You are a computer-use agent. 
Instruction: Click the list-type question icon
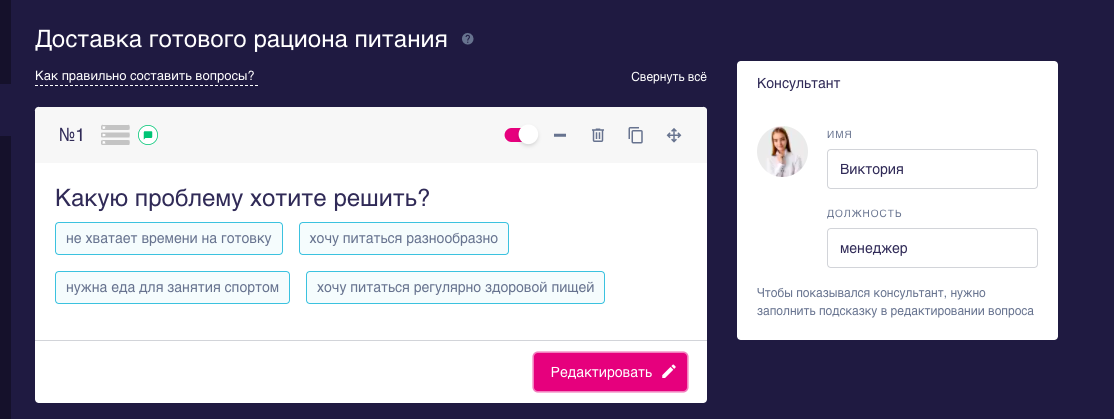pyautogui.click(x=116, y=135)
